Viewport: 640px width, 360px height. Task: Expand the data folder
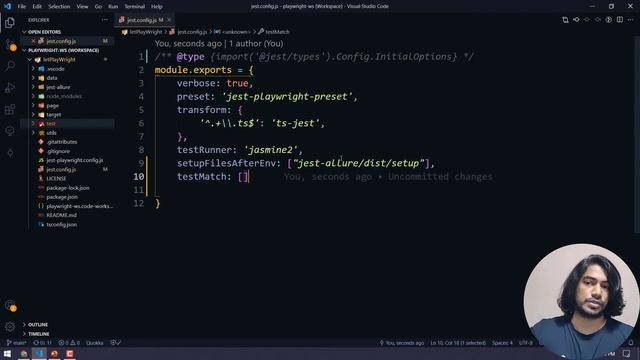coord(51,78)
